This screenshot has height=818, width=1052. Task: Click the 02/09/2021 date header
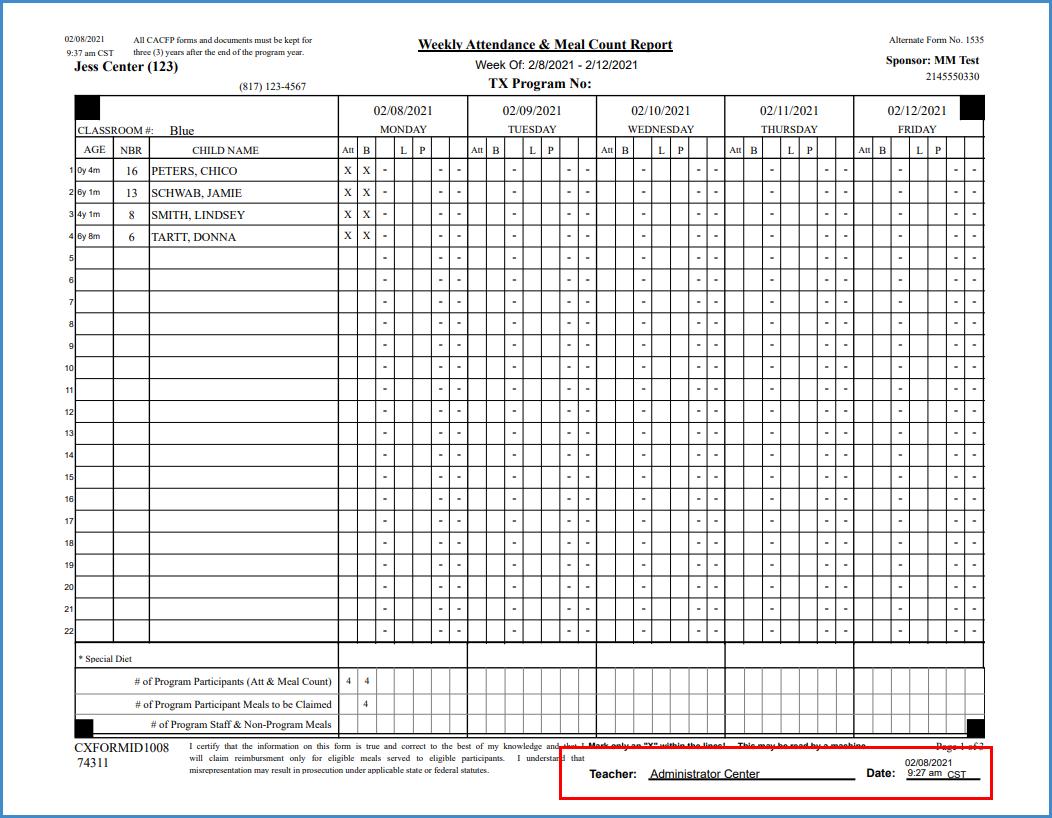(x=532, y=111)
